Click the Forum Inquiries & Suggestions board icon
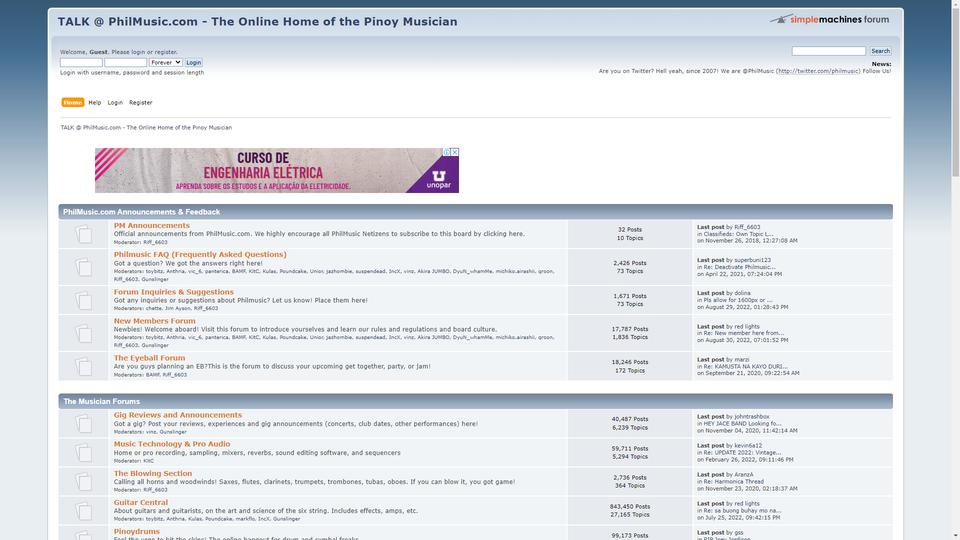 [84, 300]
